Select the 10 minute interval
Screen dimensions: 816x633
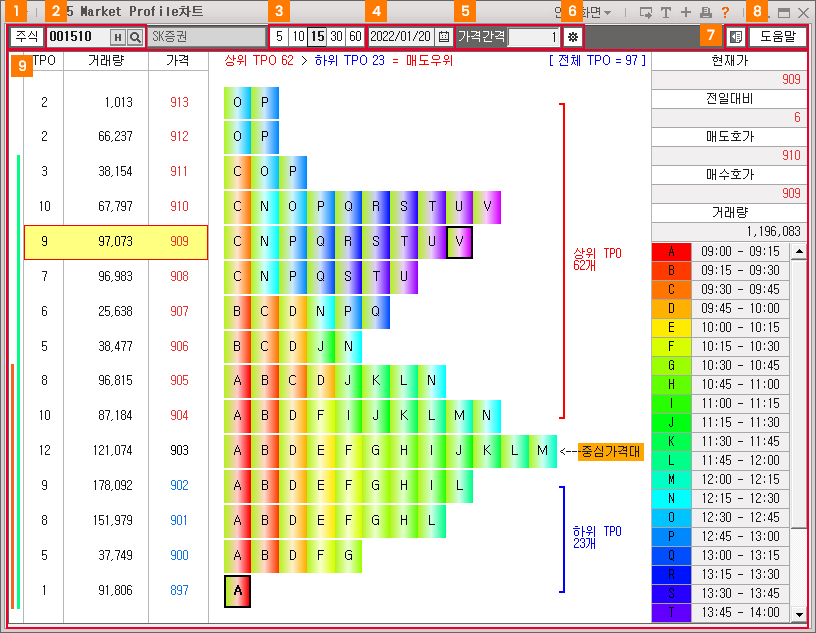[x=298, y=36]
